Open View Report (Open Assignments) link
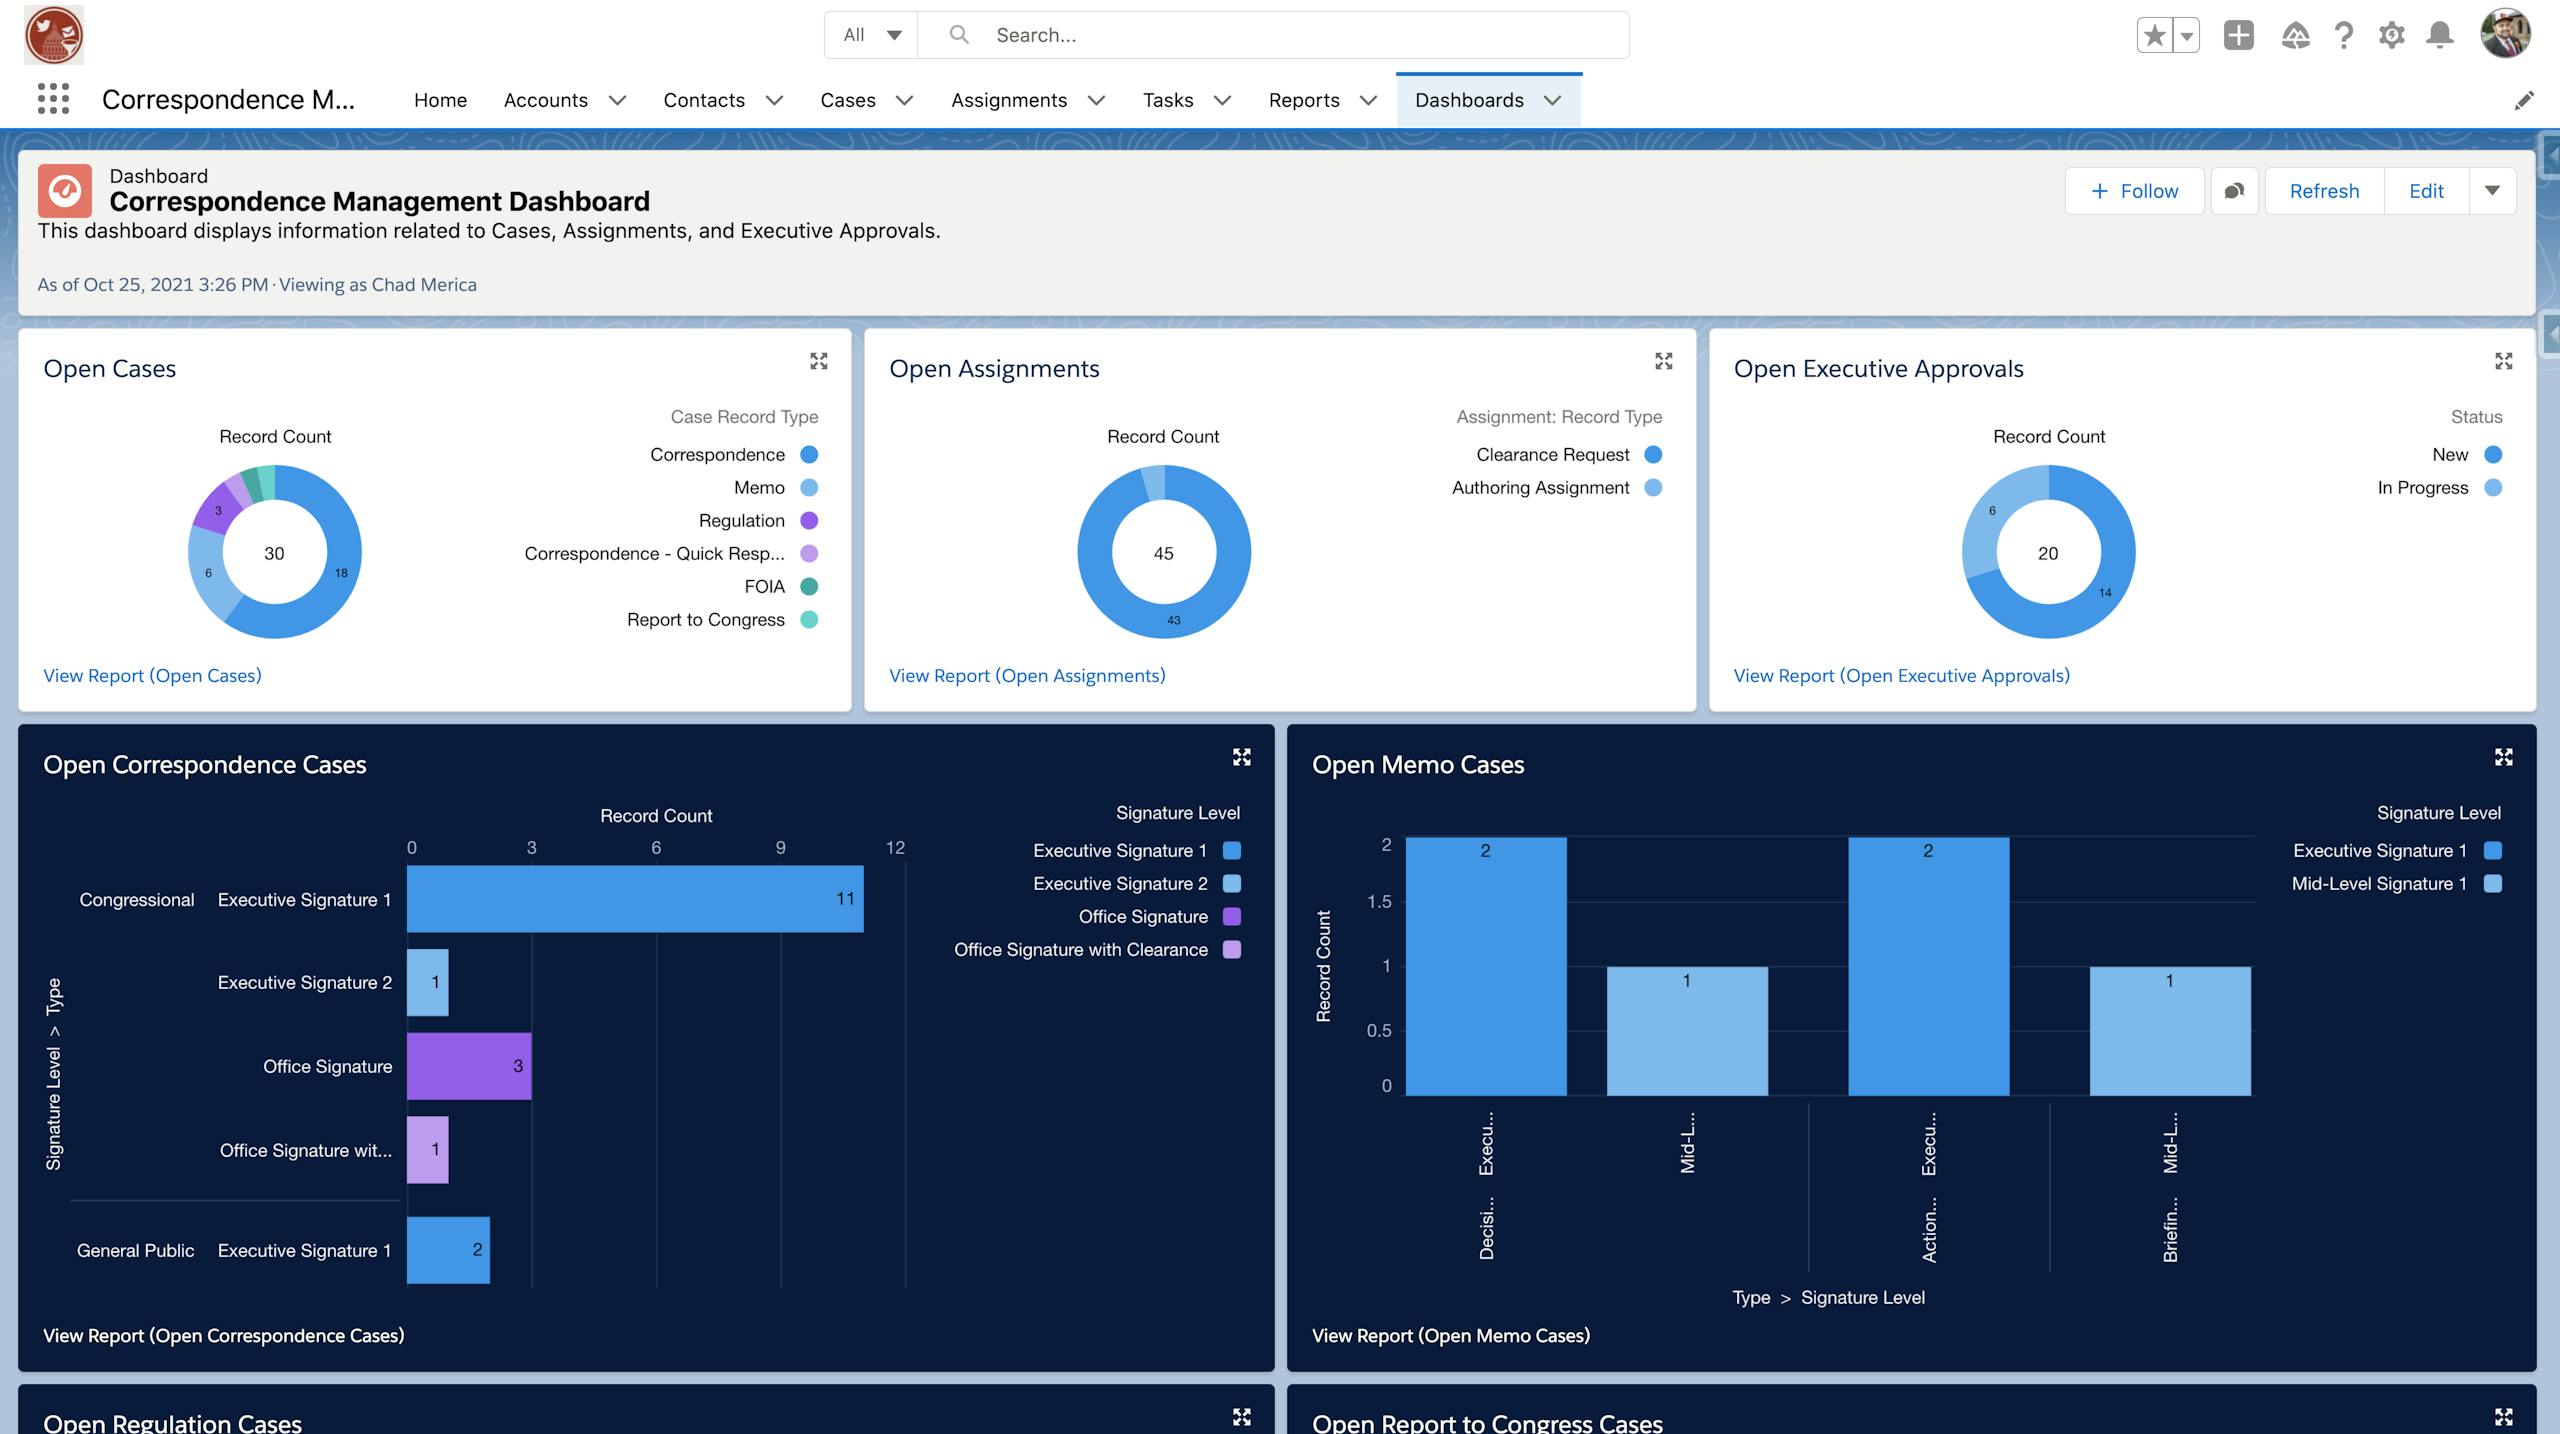The image size is (2560, 1434). pyautogui.click(x=1026, y=675)
